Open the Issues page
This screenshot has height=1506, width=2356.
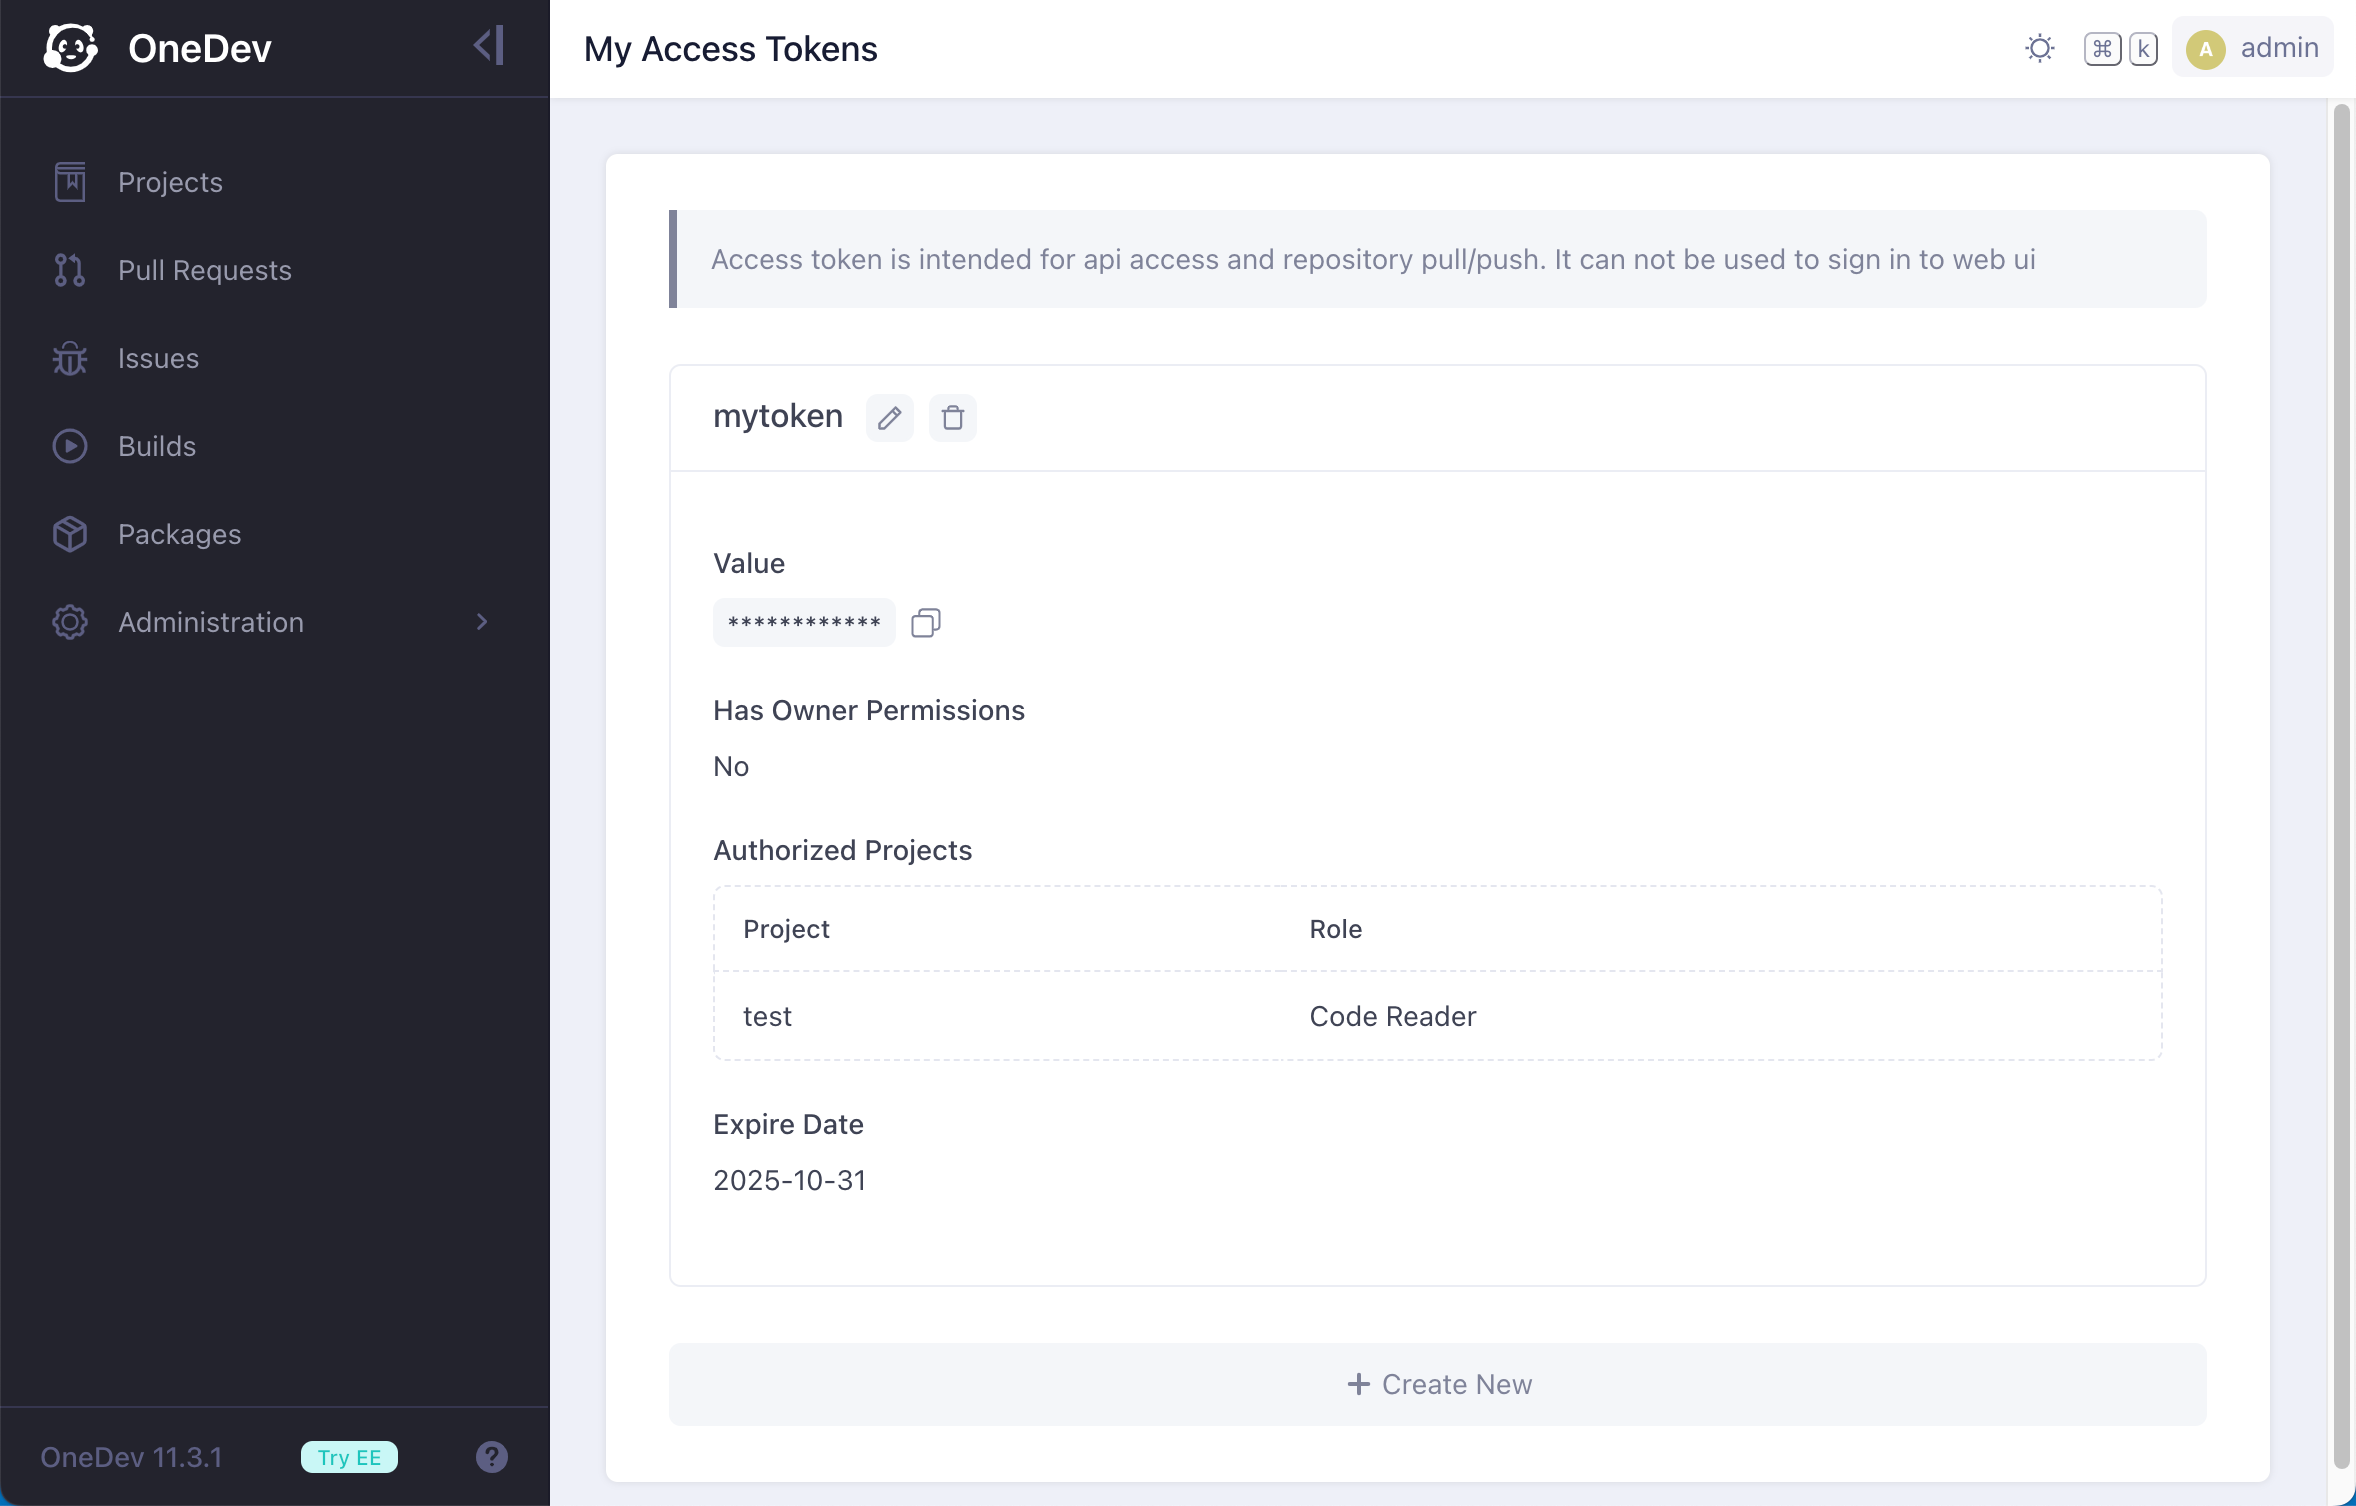point(157,358)
